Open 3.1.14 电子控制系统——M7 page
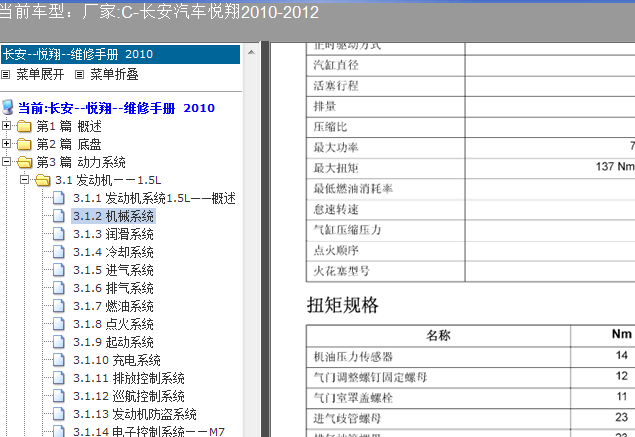This screenshot has height=437, width=635. (x=149, y=431)
